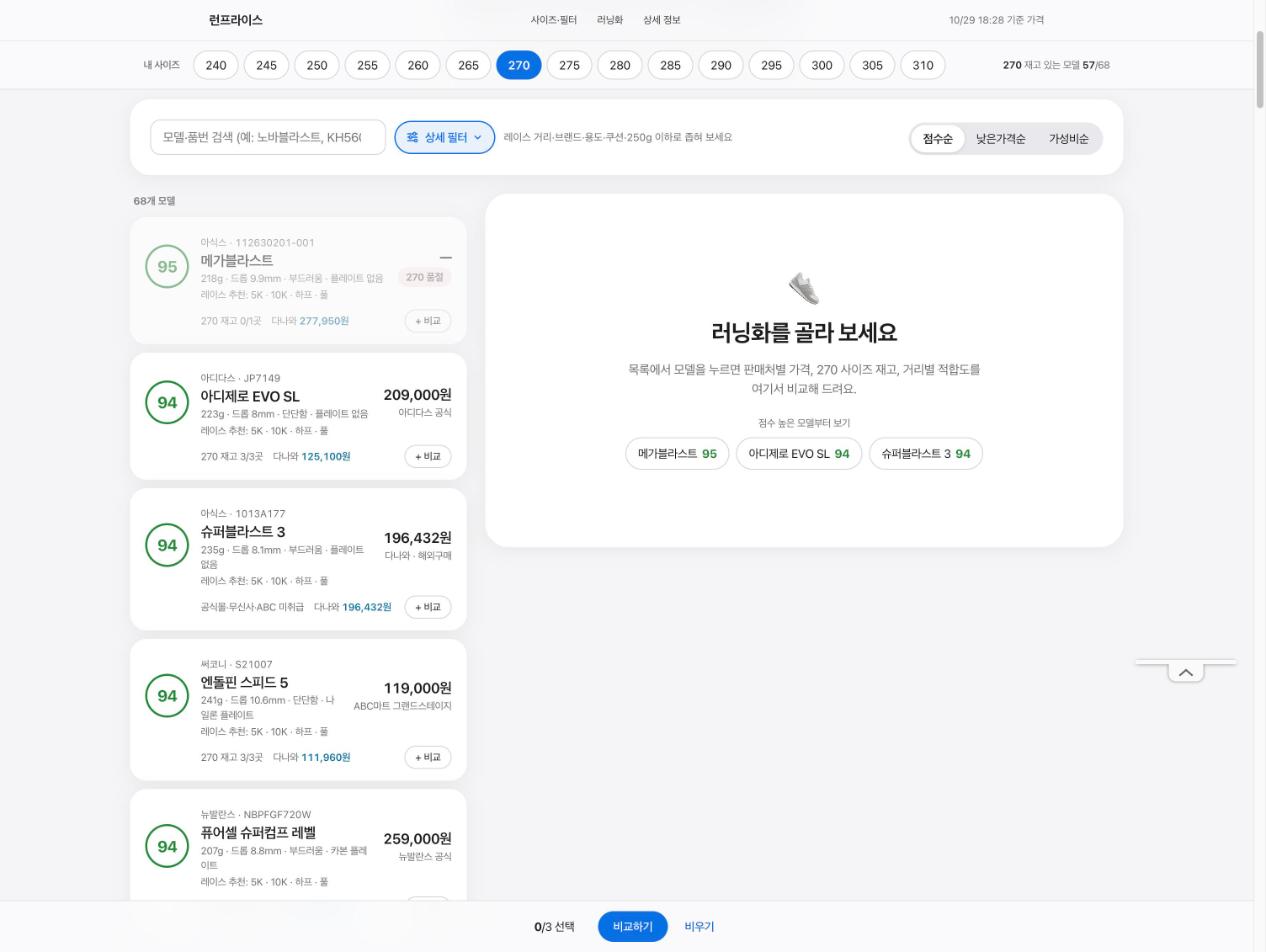The image size is (1266, 952).
Task: Select size 240
Action: (216, 65)
